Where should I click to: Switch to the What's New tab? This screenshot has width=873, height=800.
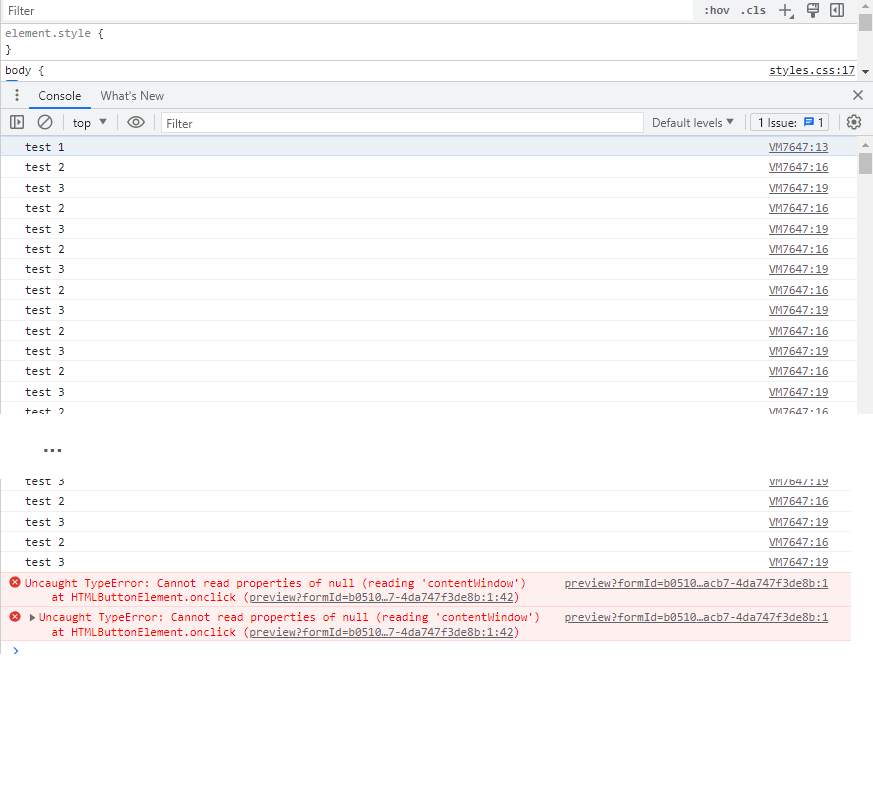132,96
